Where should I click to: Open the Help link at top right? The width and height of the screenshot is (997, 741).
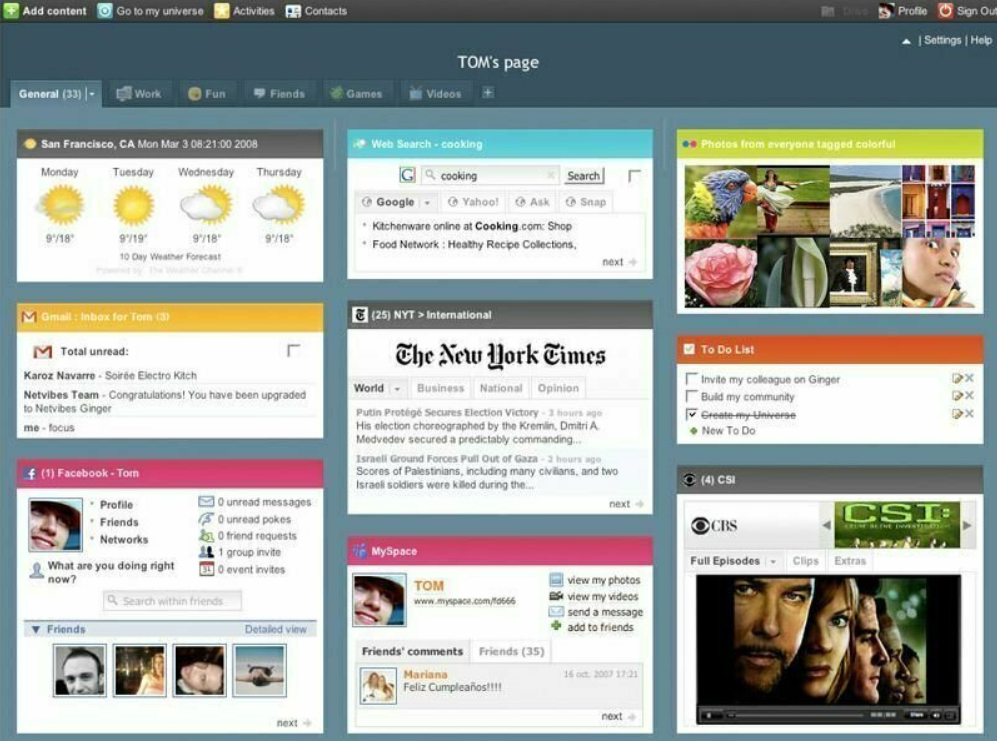pyautogui.click(x=981, y=40)
